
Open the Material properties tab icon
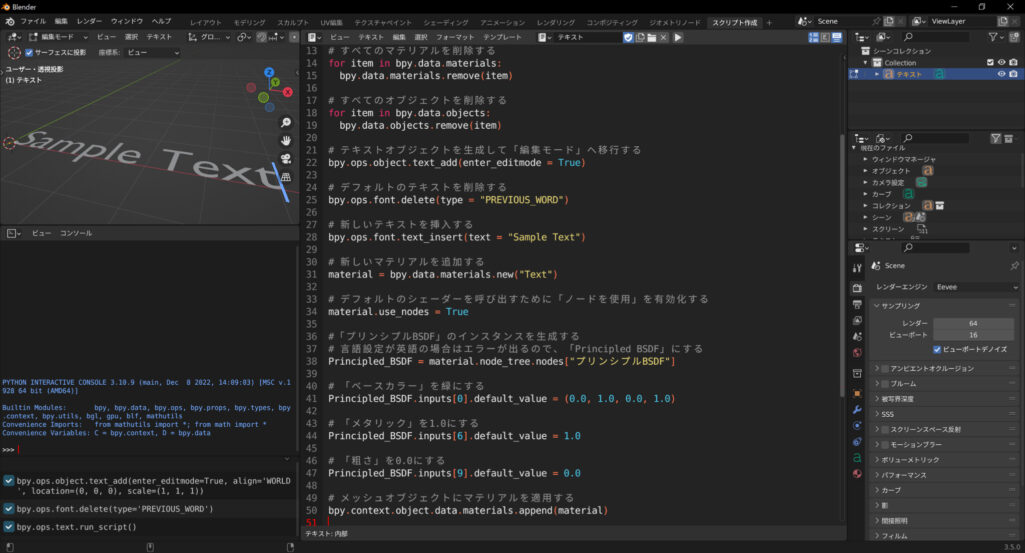click(x=857, y=474)
